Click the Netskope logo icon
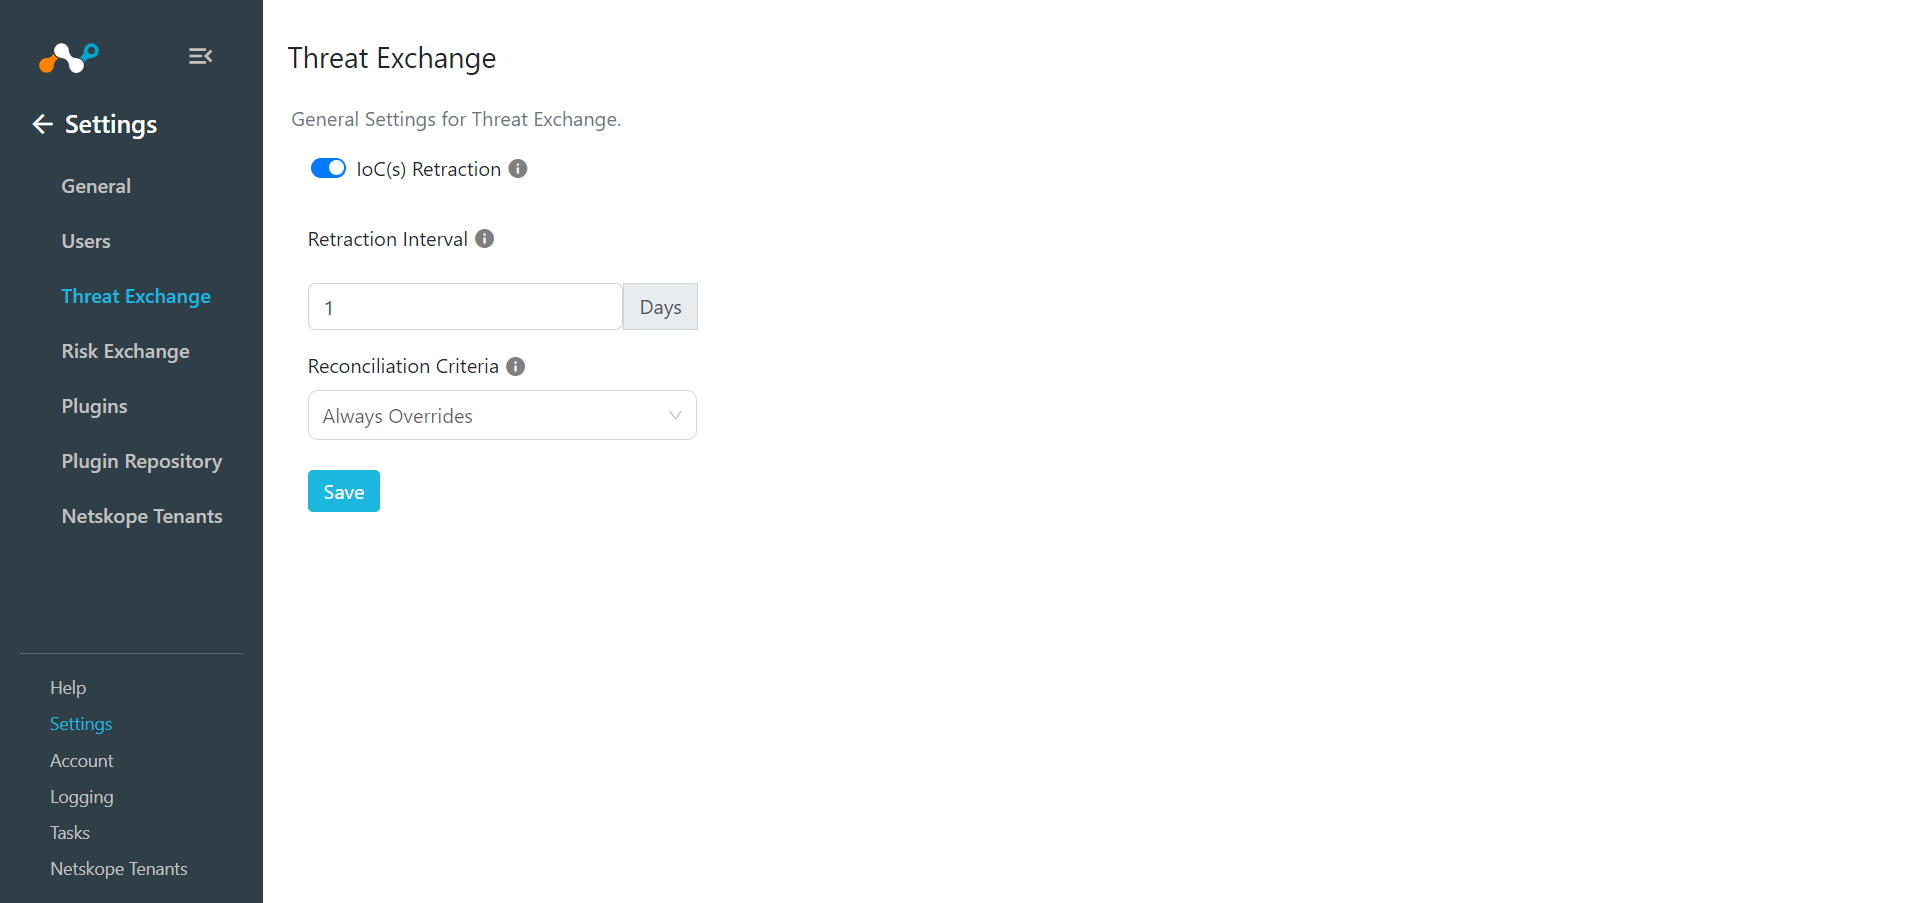 [68, 58]
